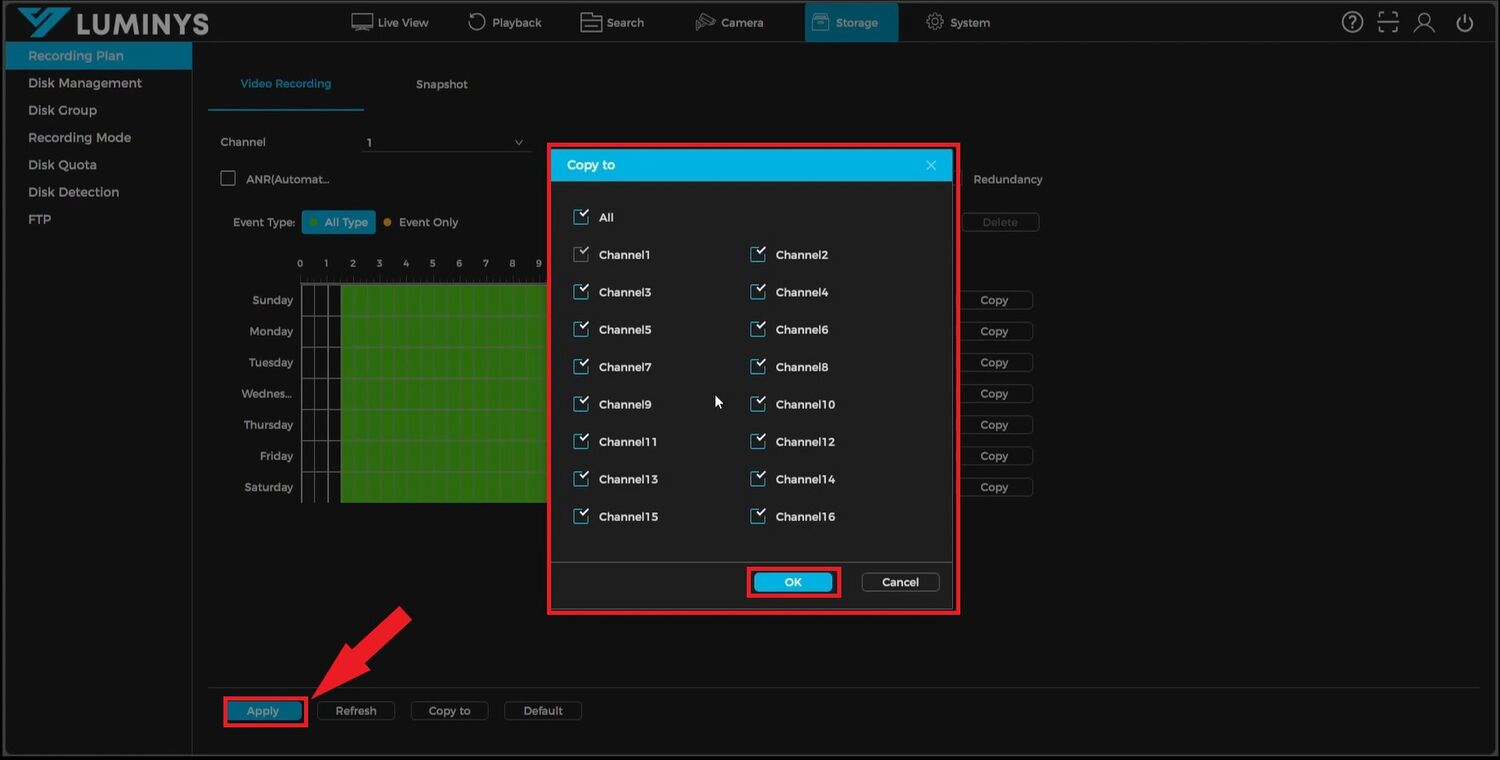The height and width of the screenshot is (760, 1500).
Task: Open Playback from top navigation
Action: tap(505, 22)
